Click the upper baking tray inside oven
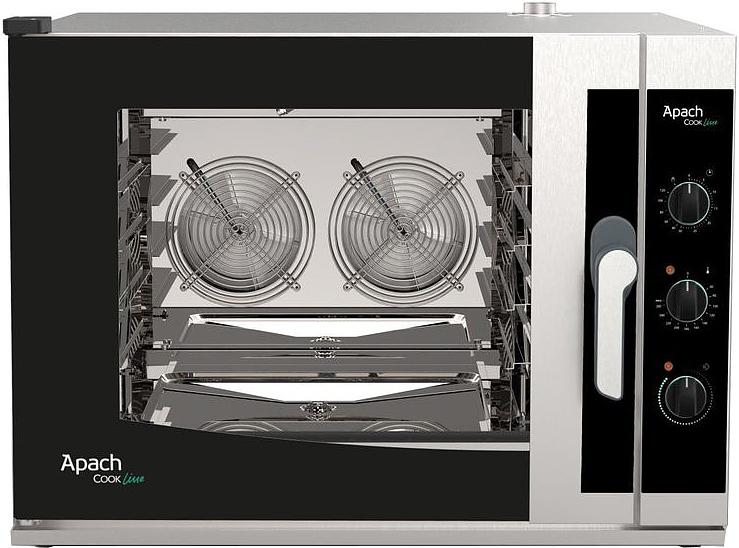This screenshot has height=548, width=739. coord(326,329)
